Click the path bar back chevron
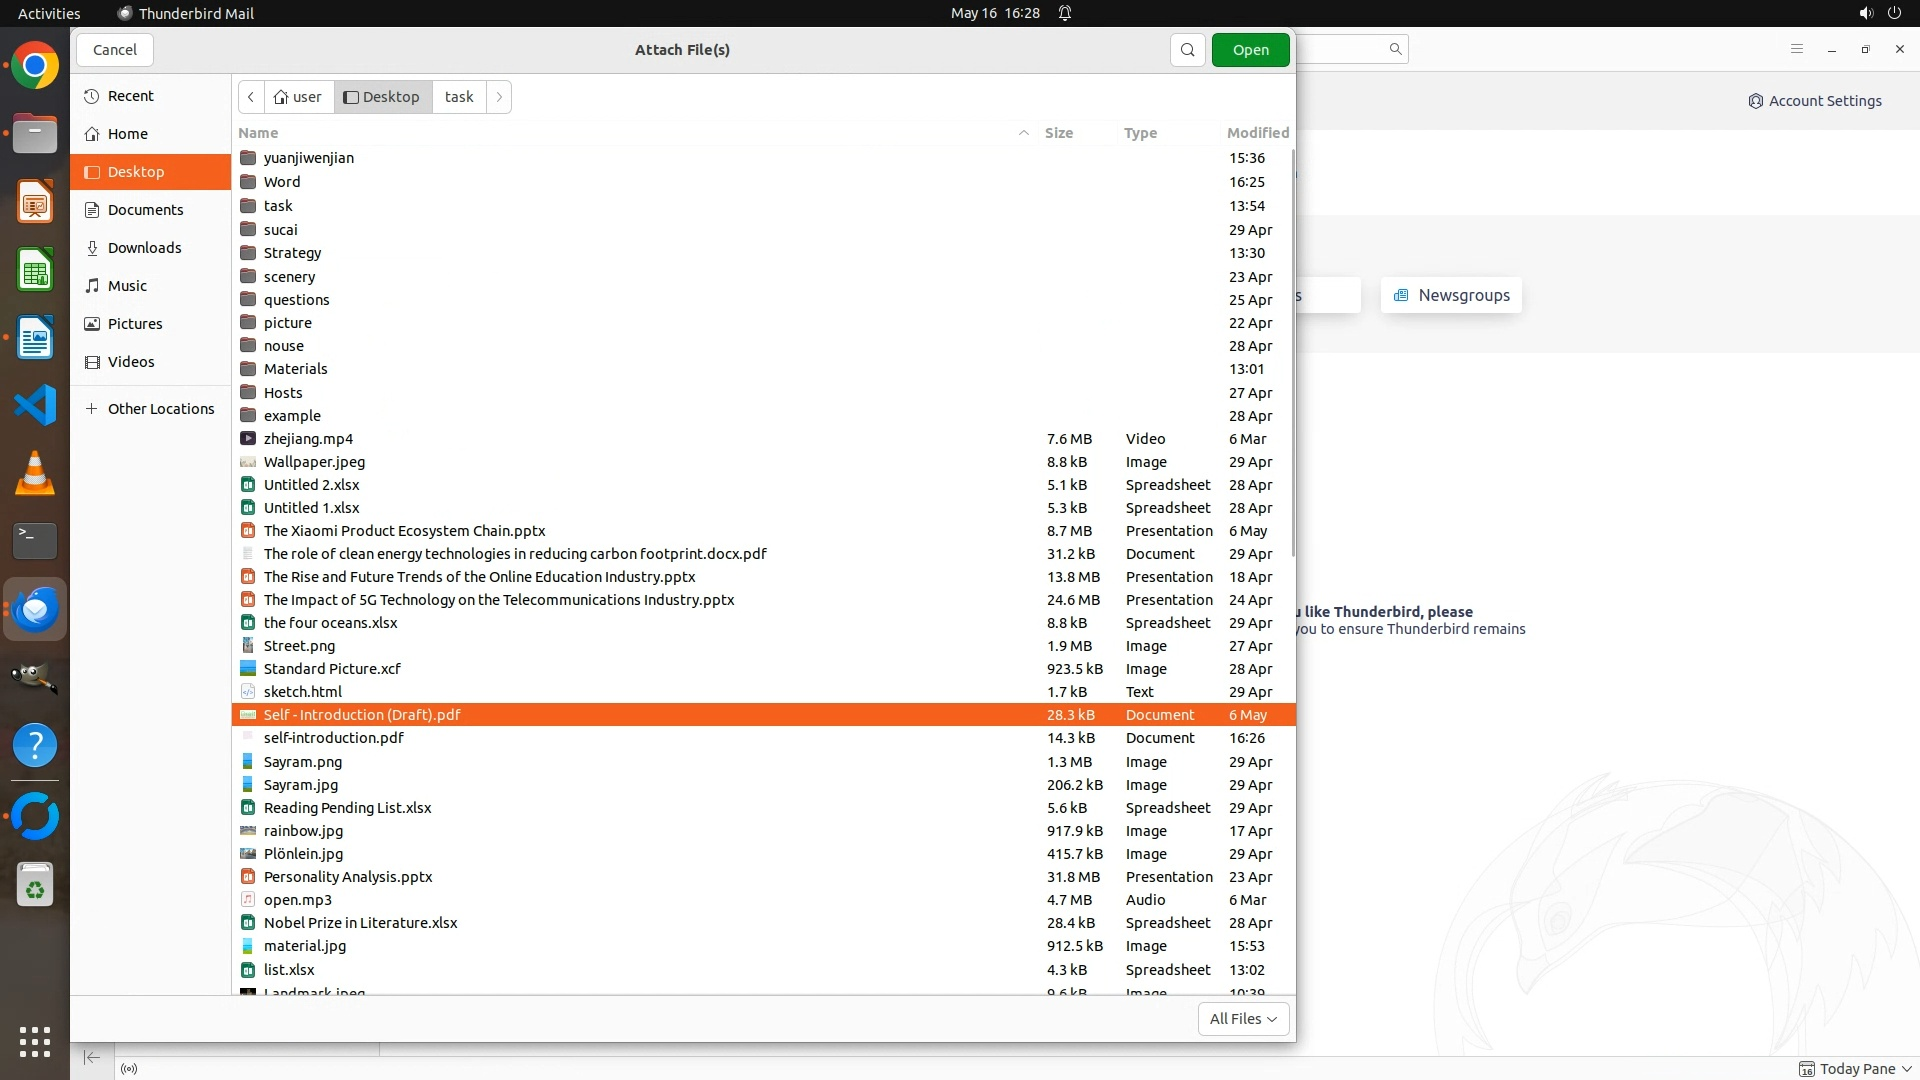The width and height of the screenshot is (1920, 1080). [251, 97]
